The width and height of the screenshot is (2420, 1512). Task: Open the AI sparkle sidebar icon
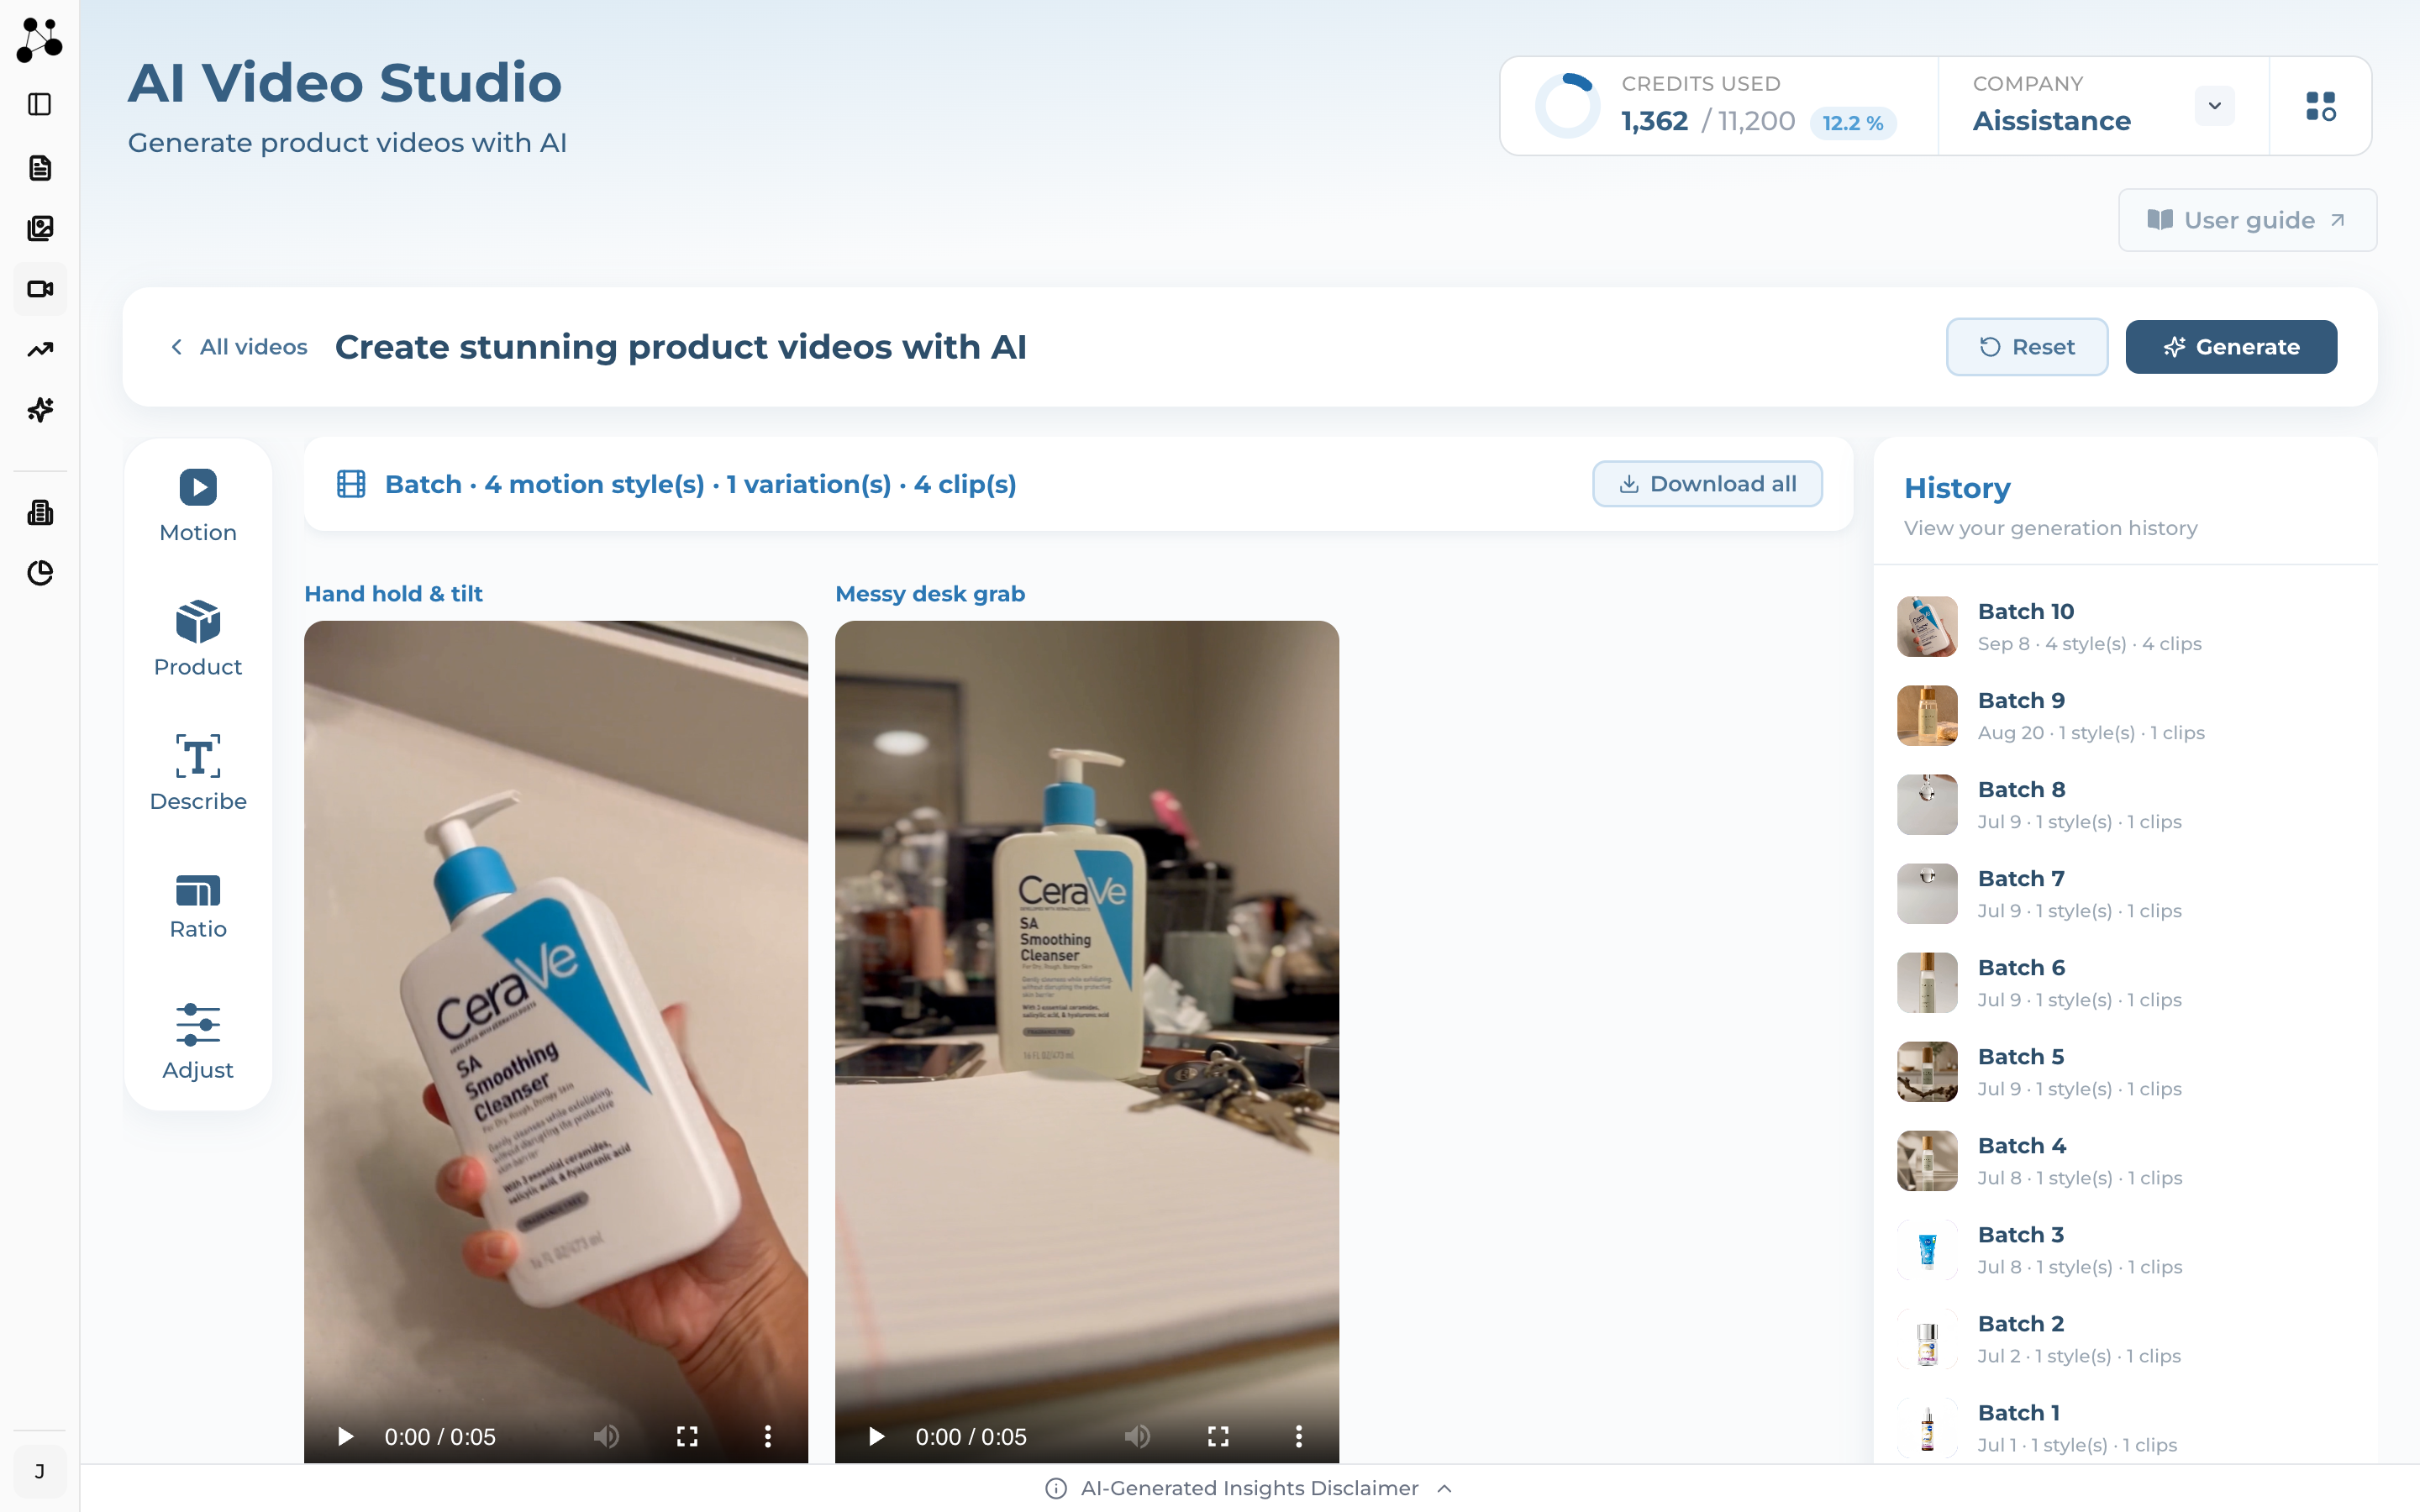click(x=40, y=409)
